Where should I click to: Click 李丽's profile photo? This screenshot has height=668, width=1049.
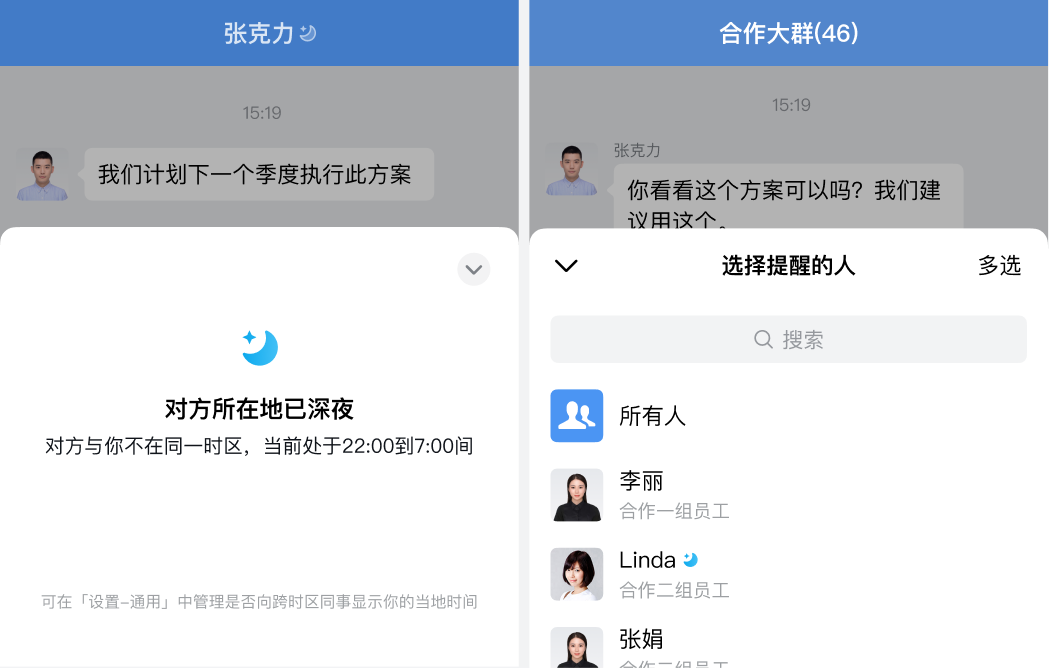point(577,495)
